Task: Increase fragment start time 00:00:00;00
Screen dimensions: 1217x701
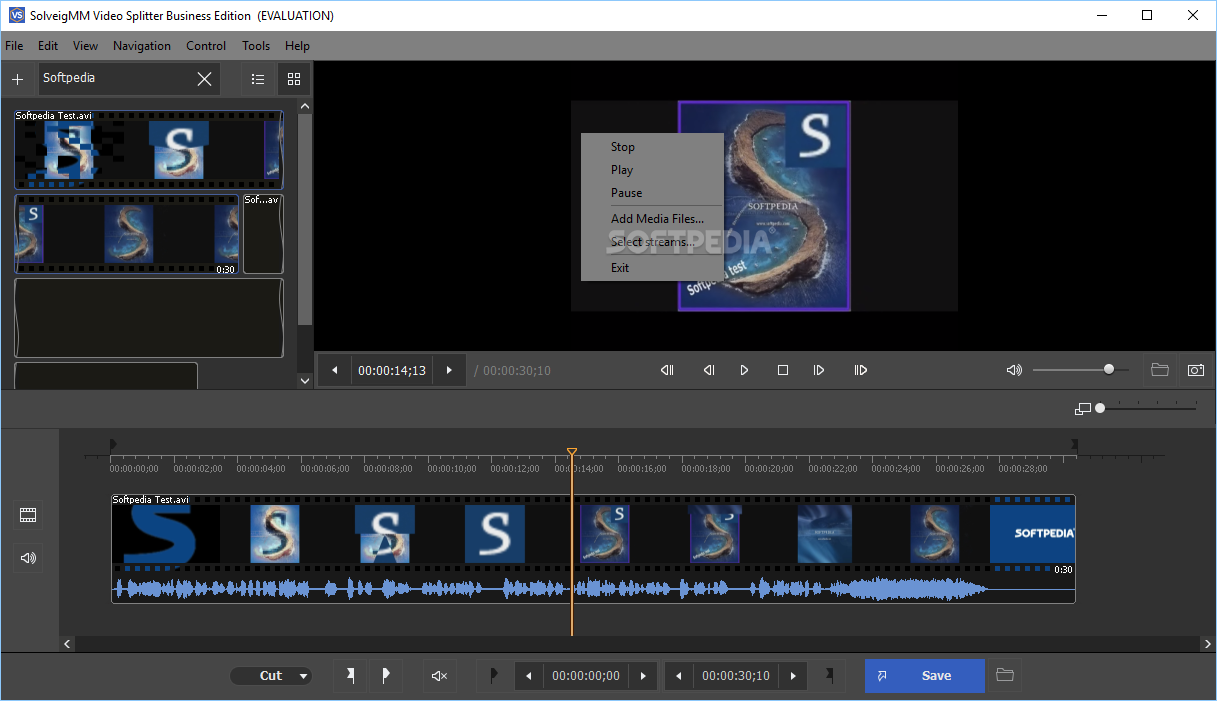Action: tap(643, 676)
